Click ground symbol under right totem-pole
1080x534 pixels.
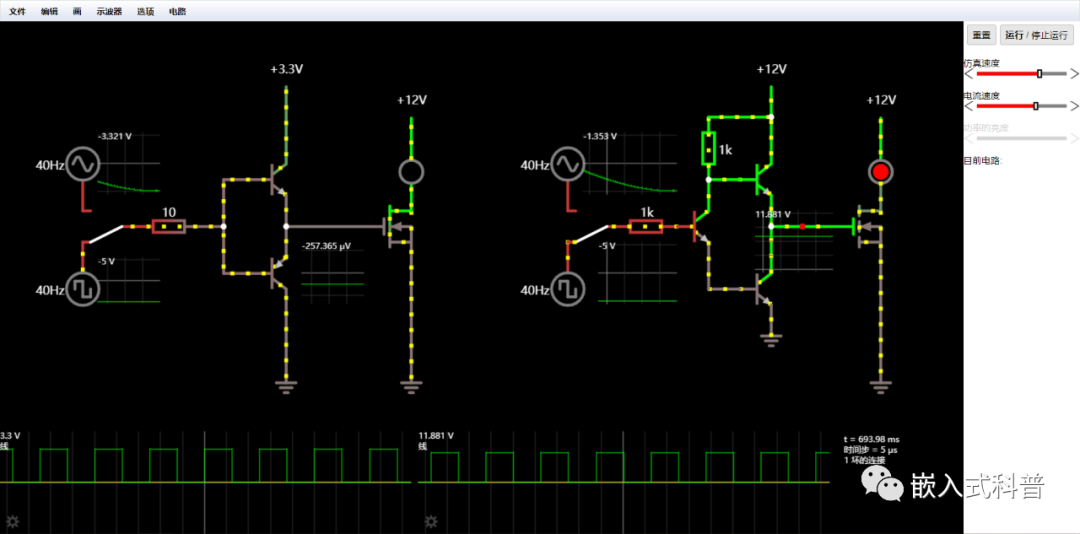[x=771, y=338]
